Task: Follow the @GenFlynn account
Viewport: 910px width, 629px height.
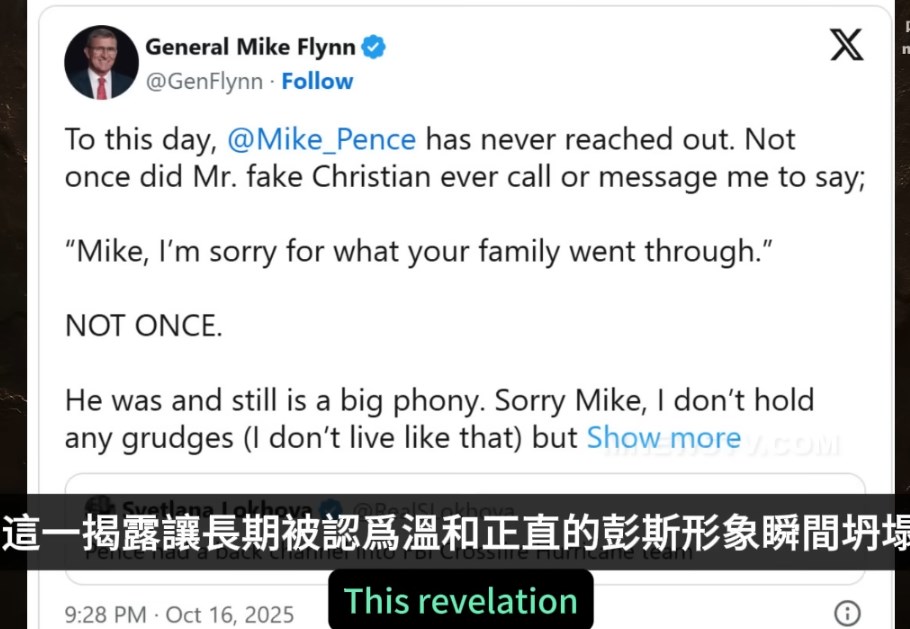Action: pos(317,81)
